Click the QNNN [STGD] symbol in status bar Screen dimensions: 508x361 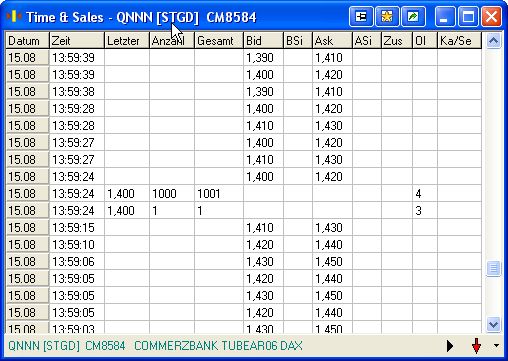(x=44, y=346)
